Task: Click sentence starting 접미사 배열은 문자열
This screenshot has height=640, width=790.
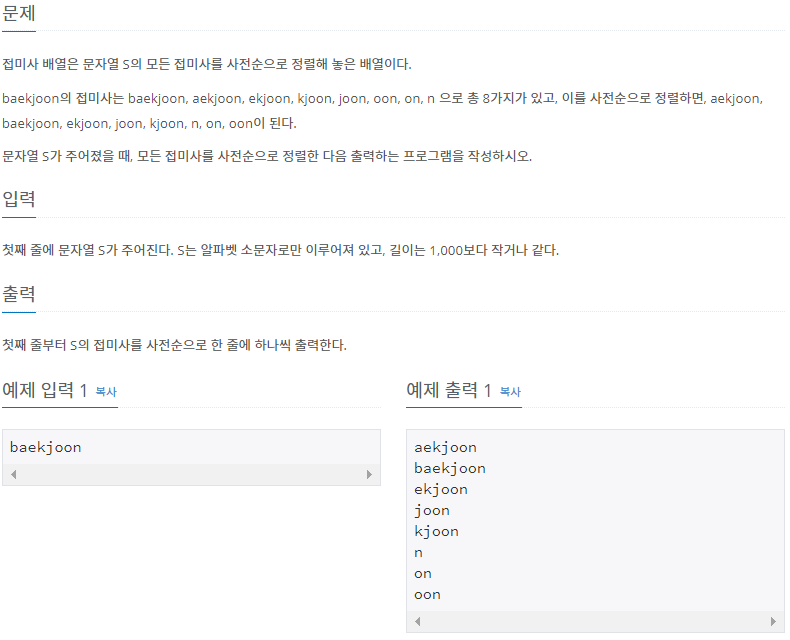Action: (207, 64)
